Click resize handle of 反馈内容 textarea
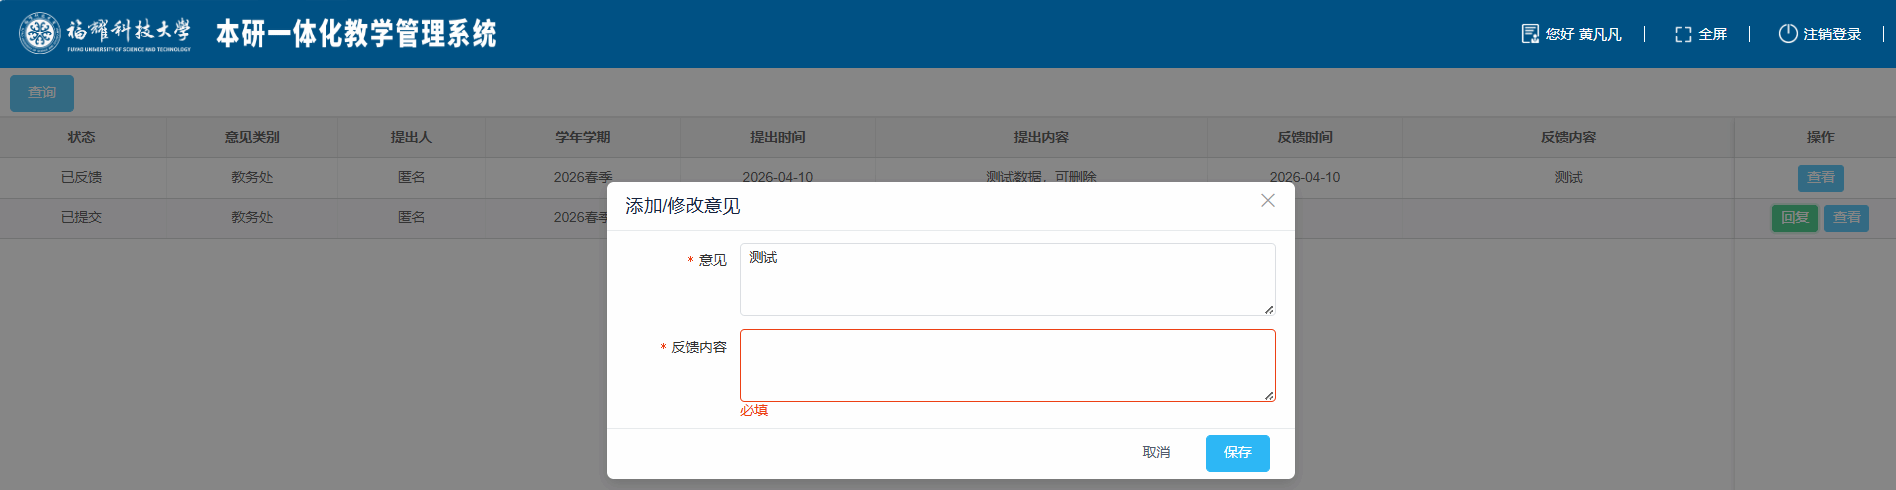Screen dimensions: 1896x490 (x=1268, y=395)
